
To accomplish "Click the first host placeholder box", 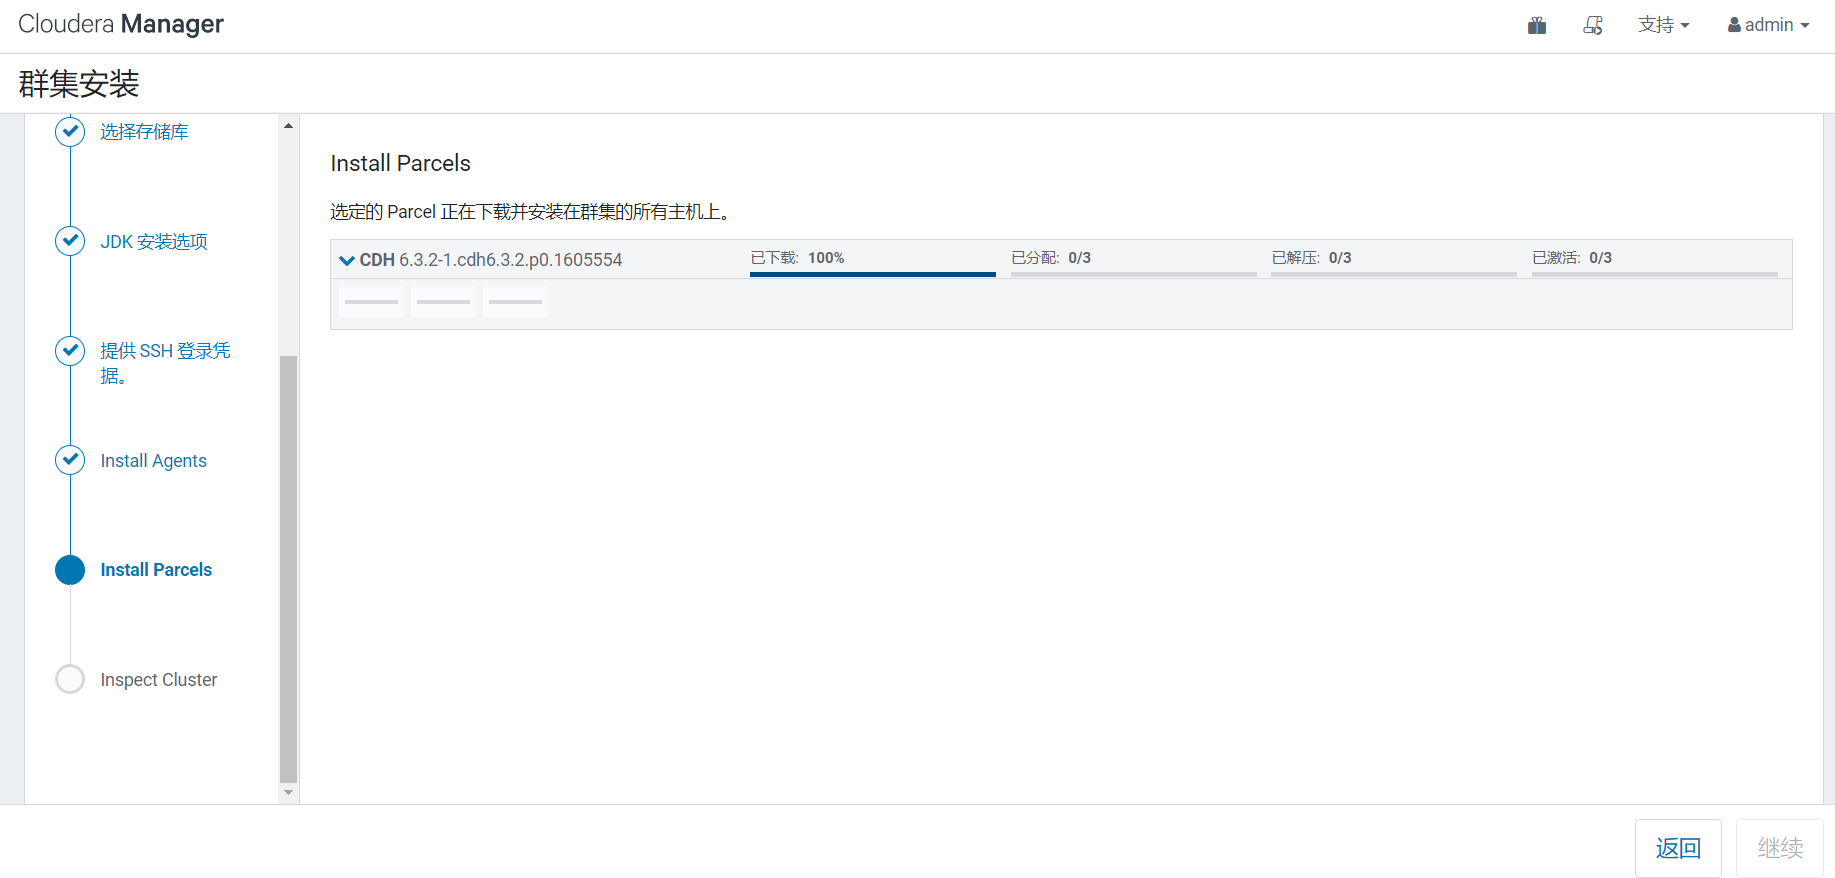I will 371,302.
